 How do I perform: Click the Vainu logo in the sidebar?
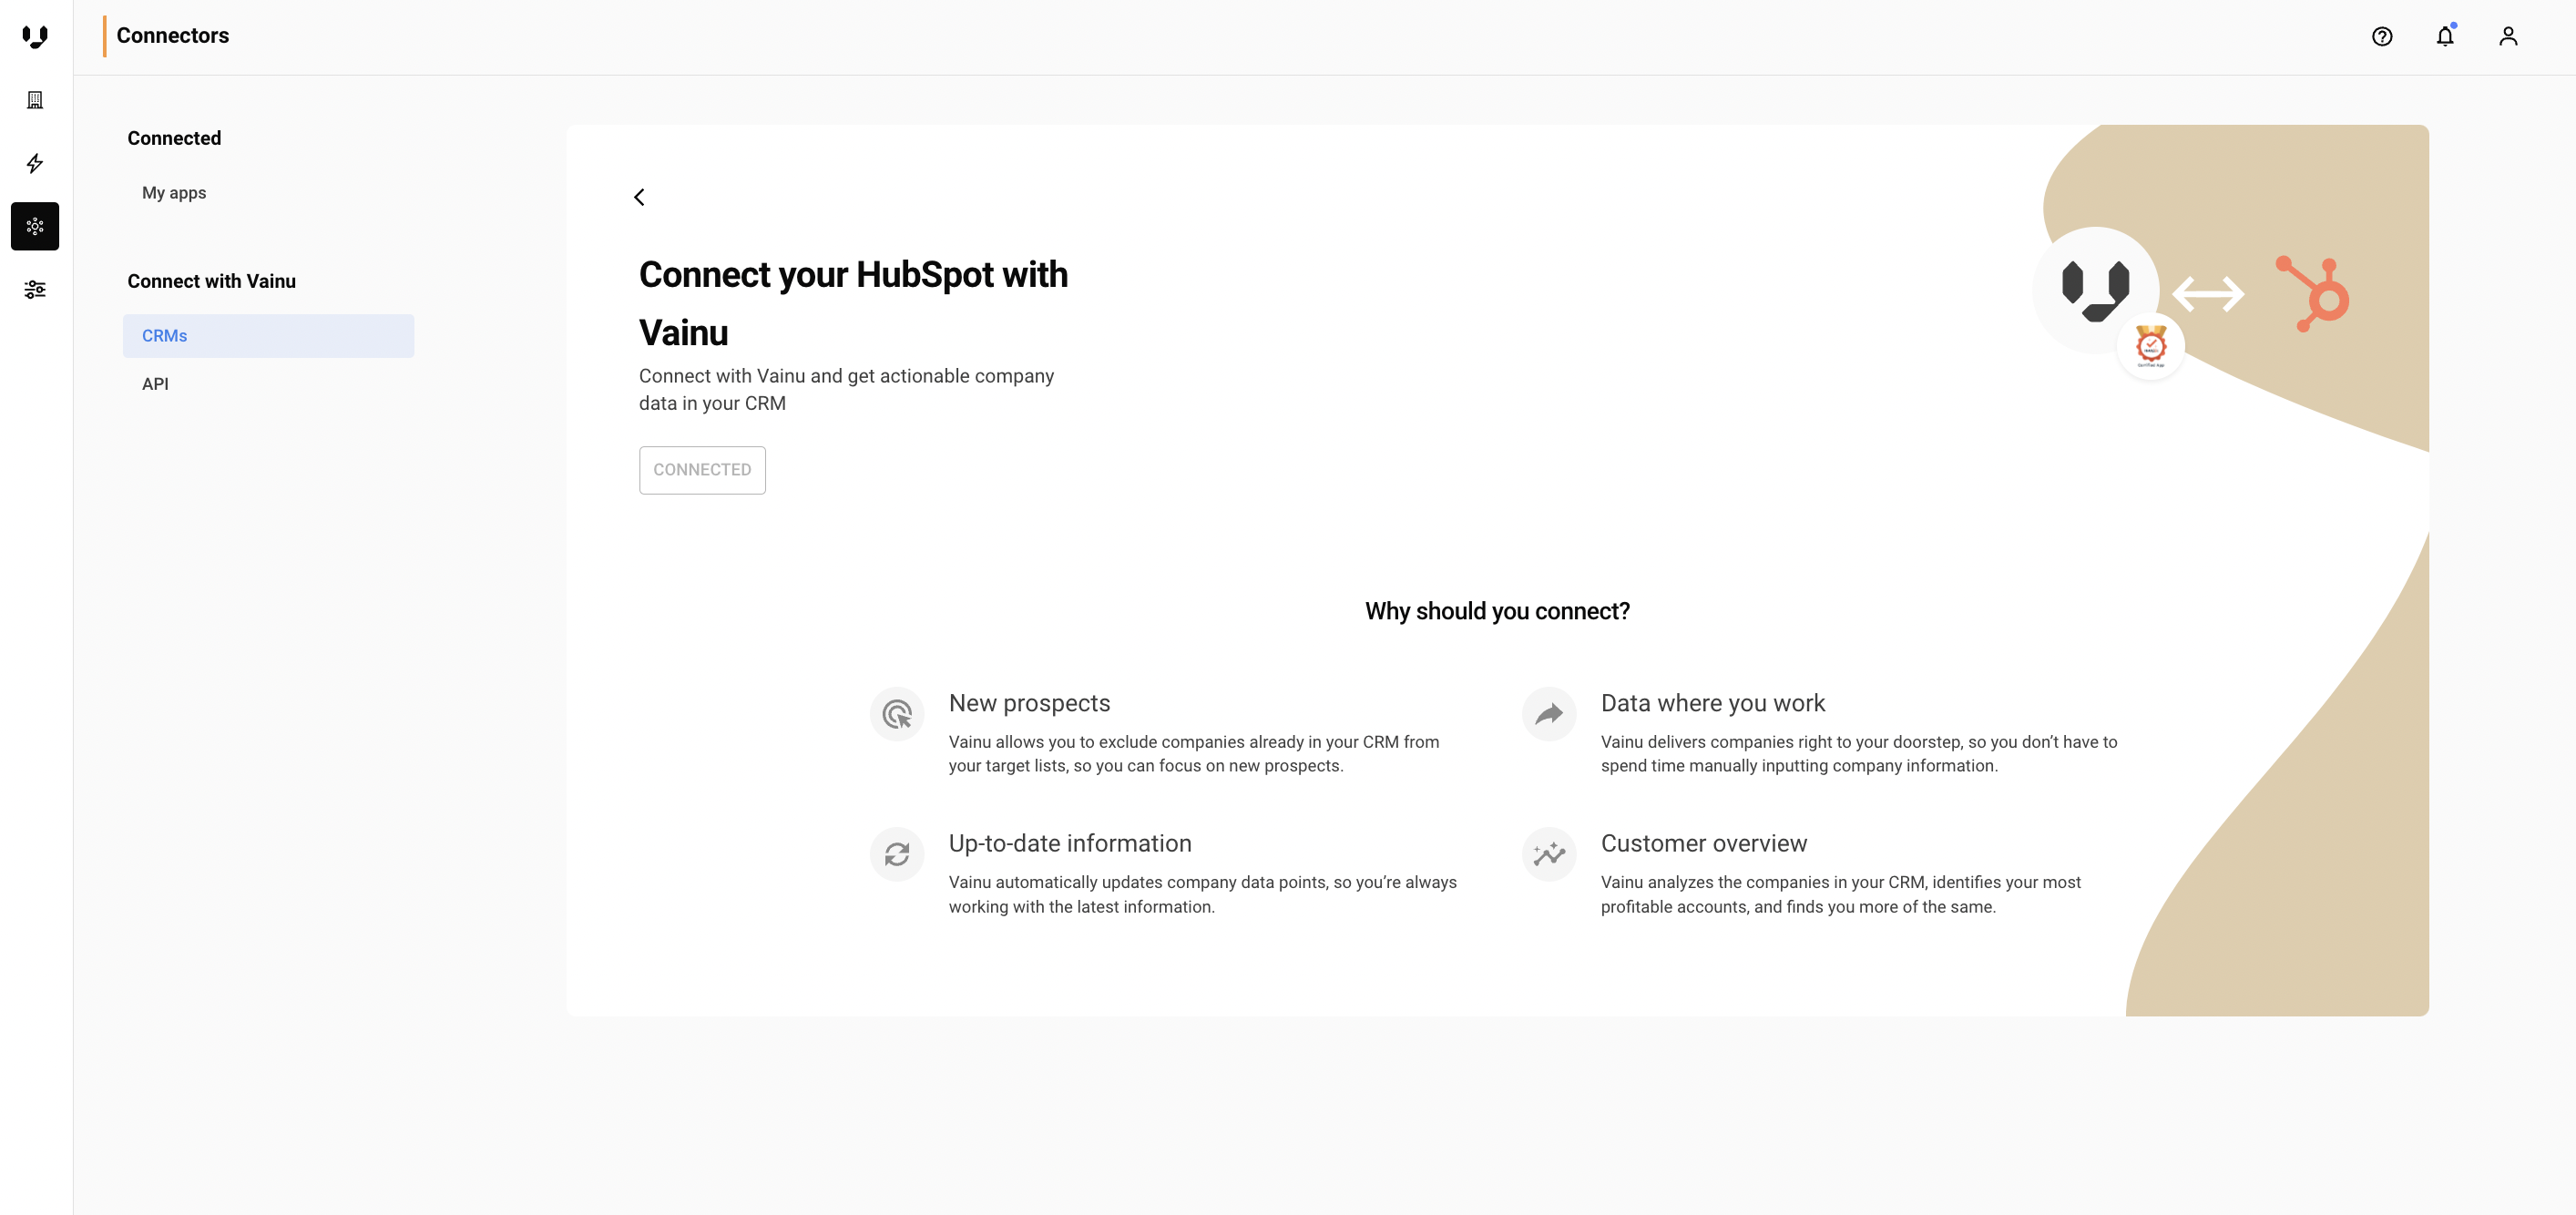click(x=35, y=37)
